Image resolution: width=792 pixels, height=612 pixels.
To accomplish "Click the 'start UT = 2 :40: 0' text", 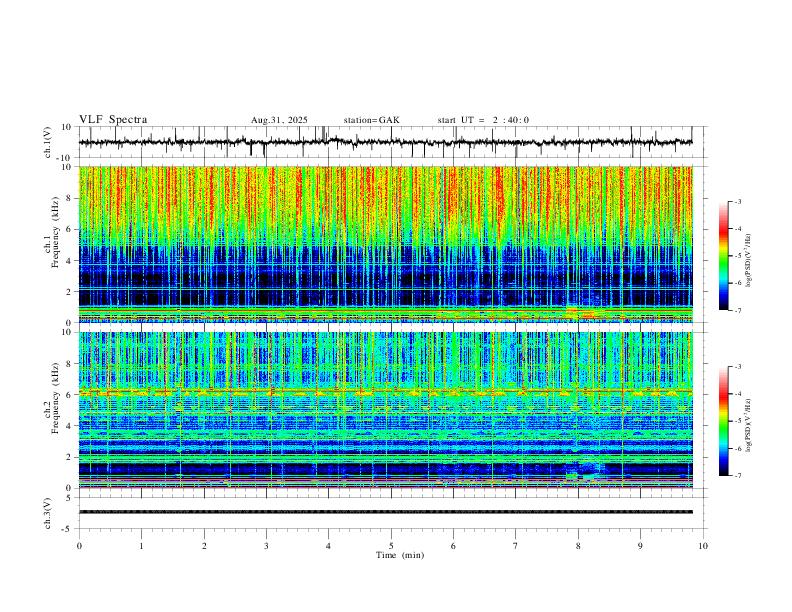I will pos(483,120).
